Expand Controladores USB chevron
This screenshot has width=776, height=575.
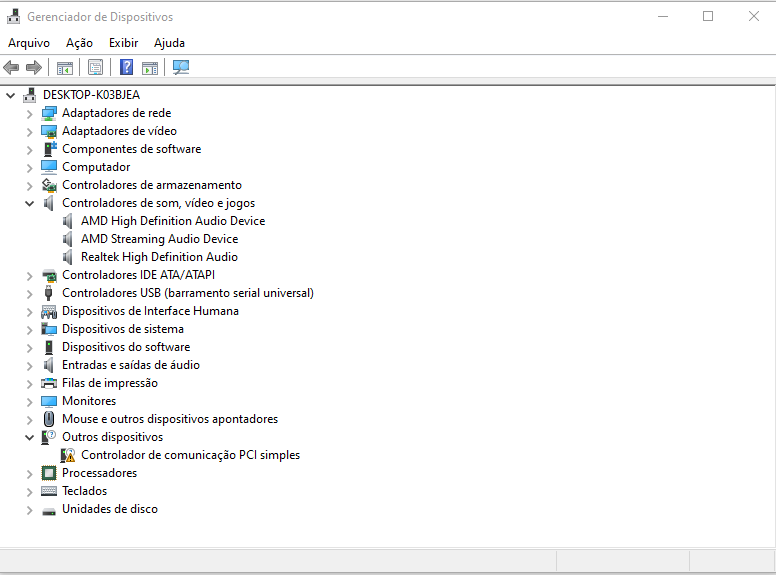[x=30, y=294]
